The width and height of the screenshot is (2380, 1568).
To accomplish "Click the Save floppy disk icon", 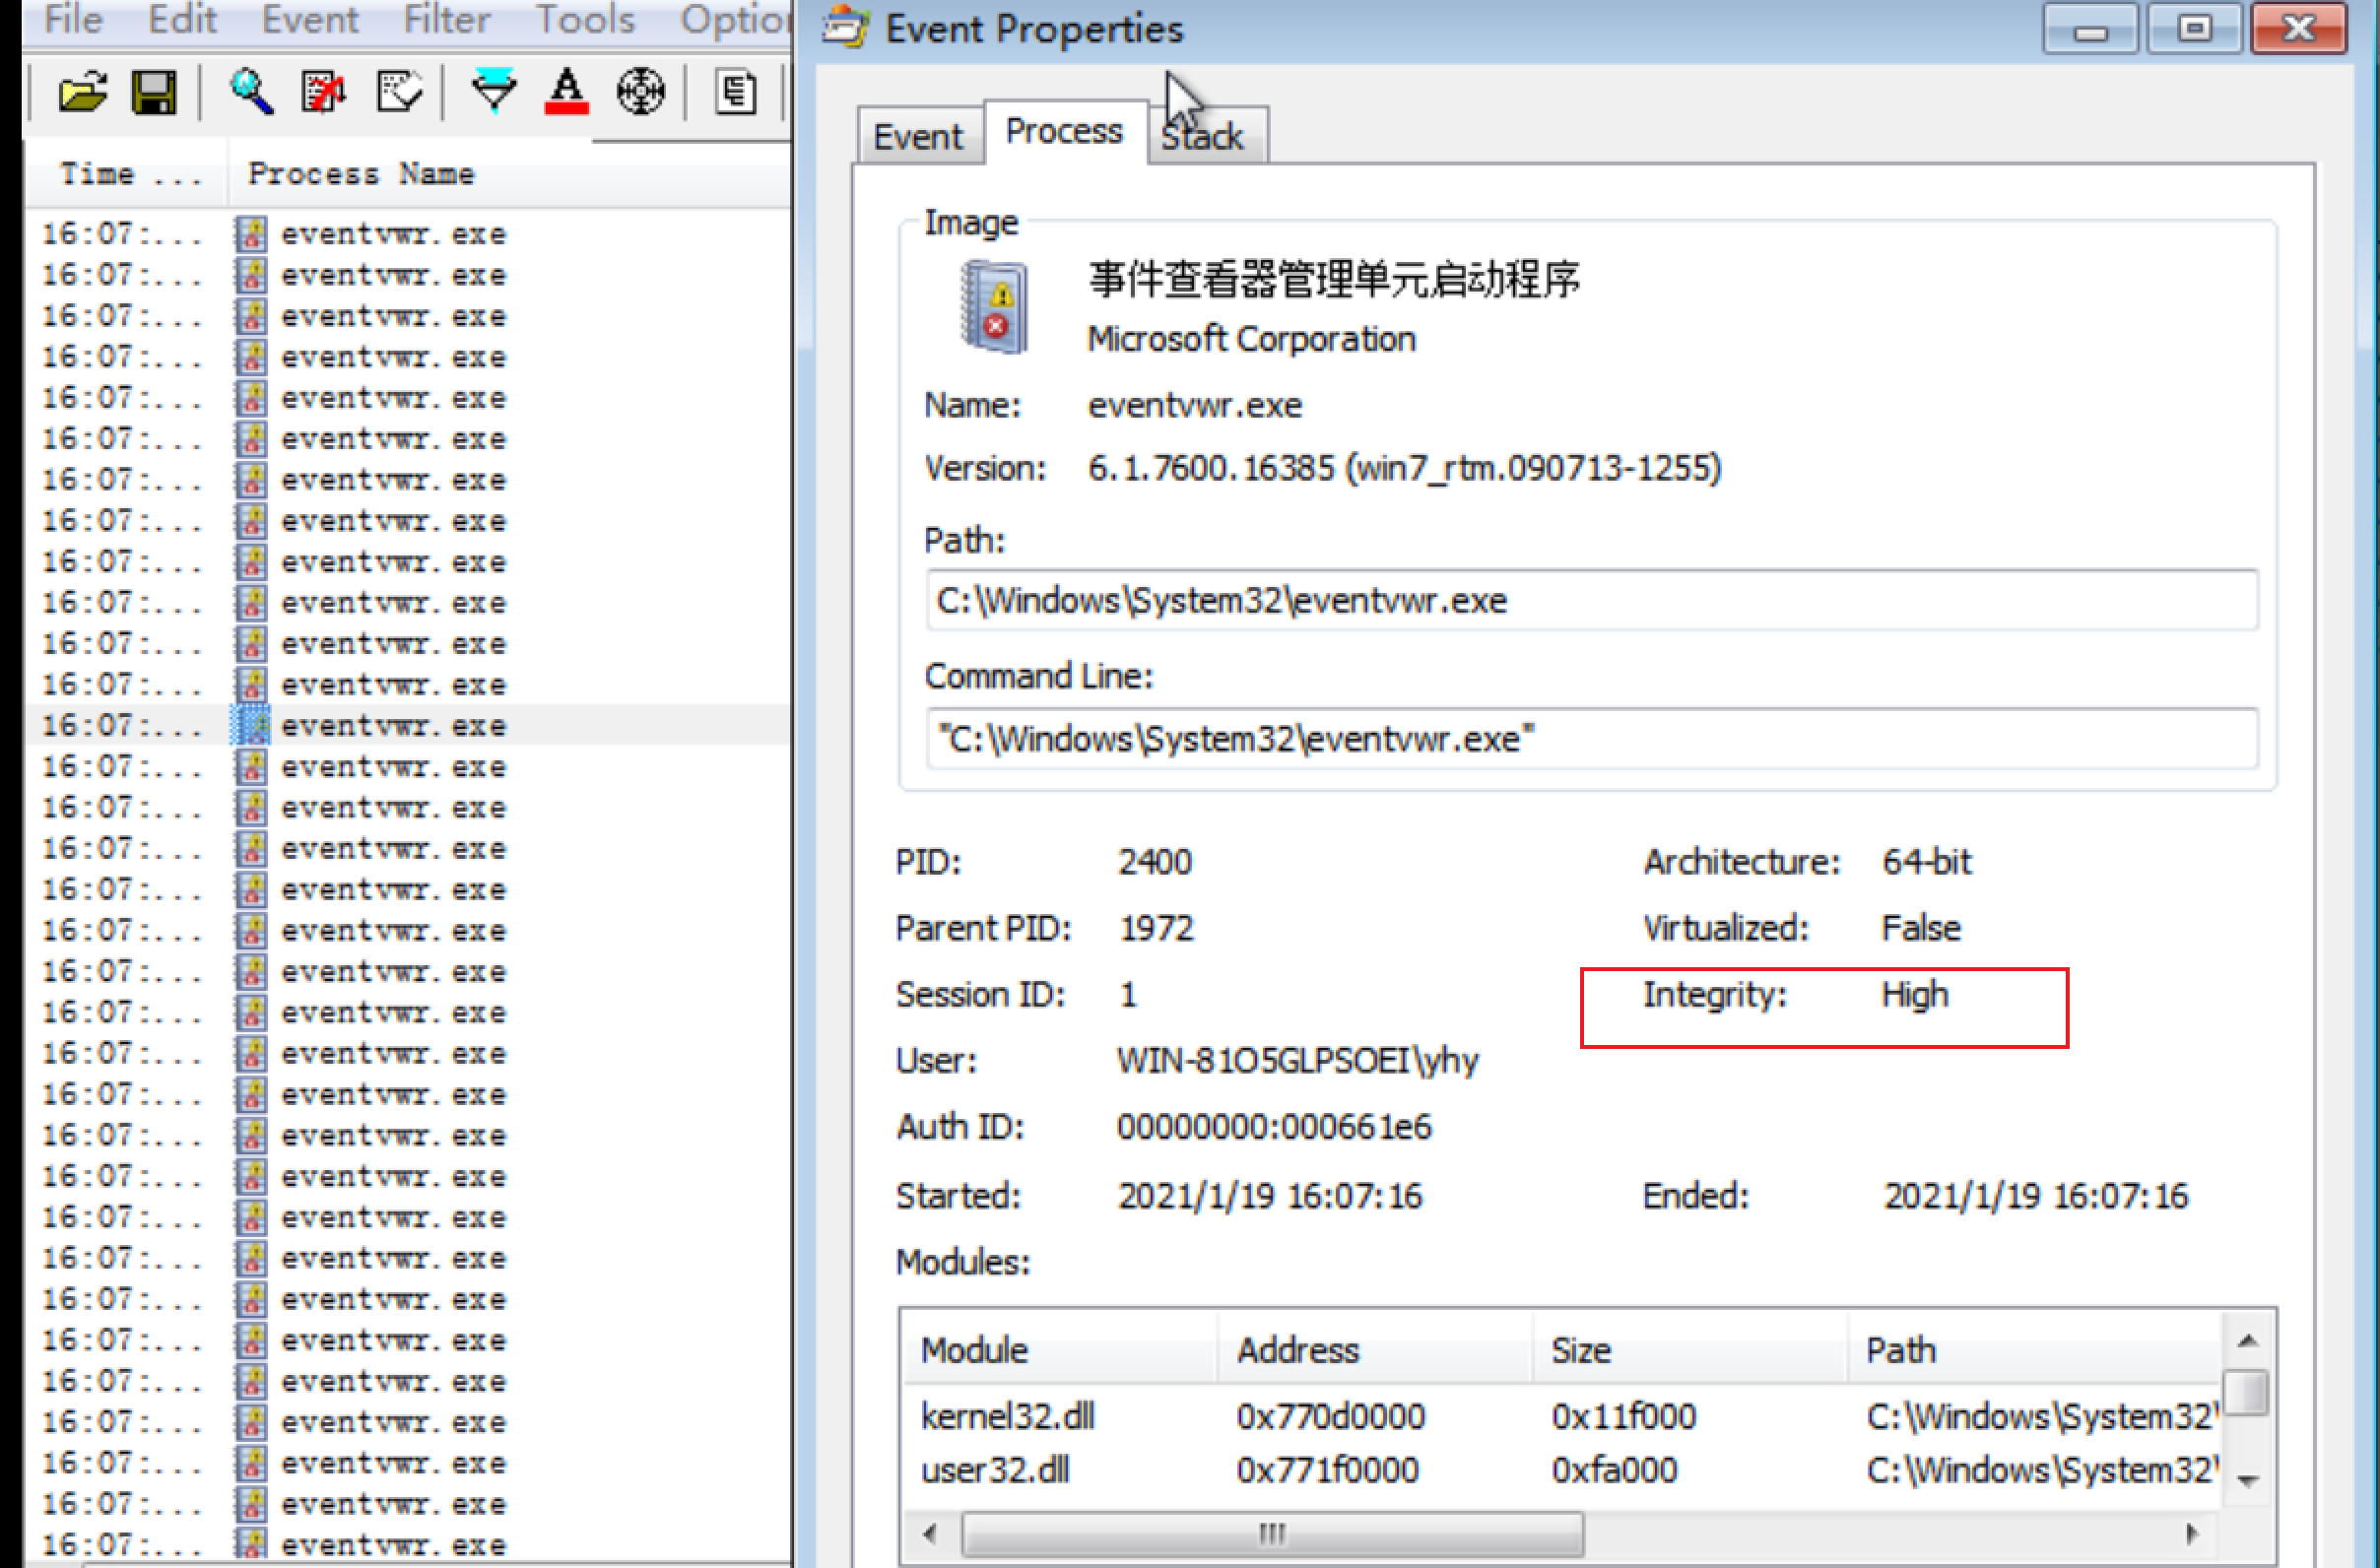I will tap(154, 93).
